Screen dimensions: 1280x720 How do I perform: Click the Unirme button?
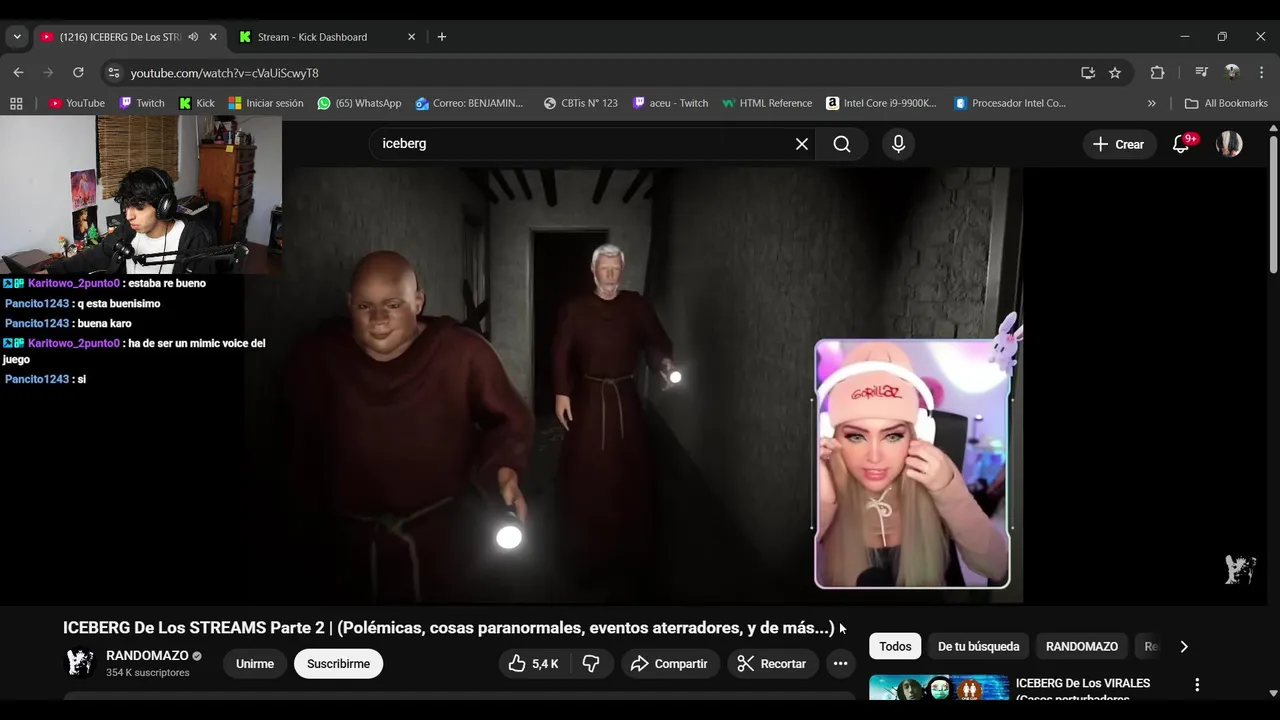255,664
